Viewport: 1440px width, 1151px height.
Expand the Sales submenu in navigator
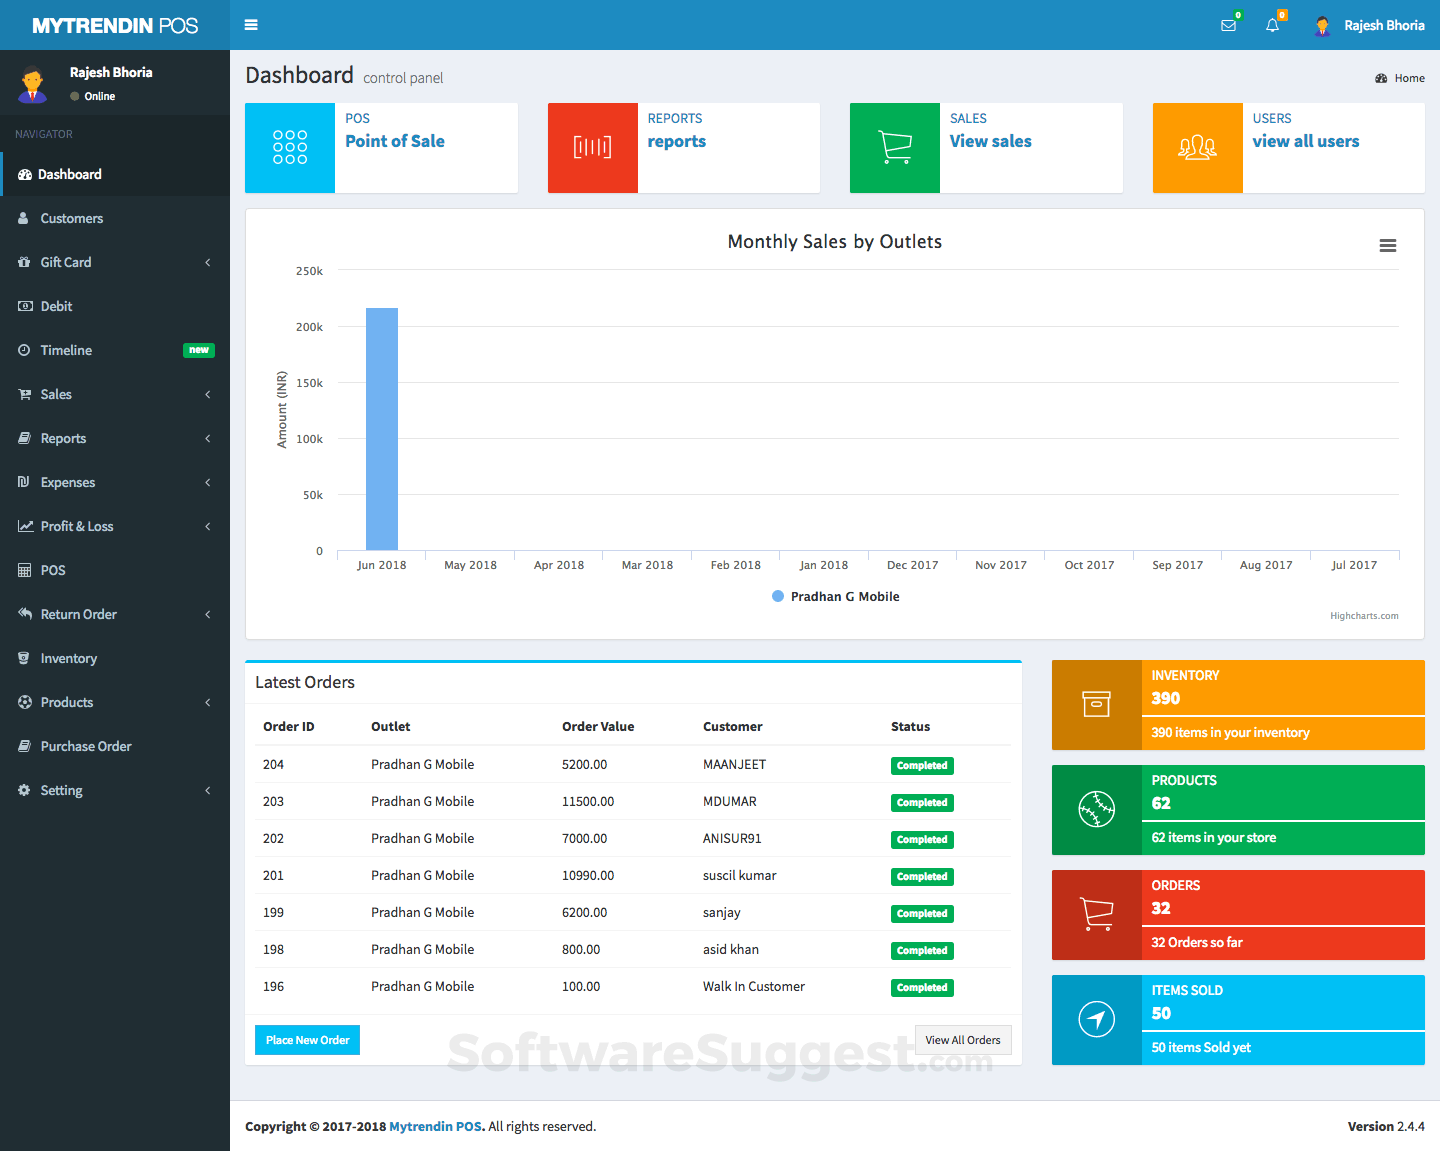(115, 394)
